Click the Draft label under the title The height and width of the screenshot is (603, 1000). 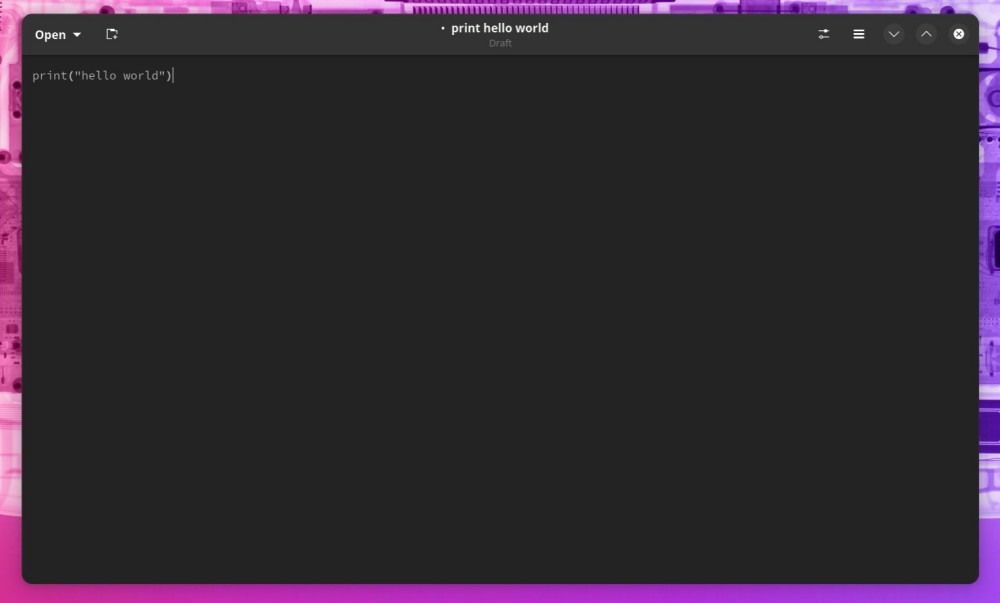tap(500, 43)
